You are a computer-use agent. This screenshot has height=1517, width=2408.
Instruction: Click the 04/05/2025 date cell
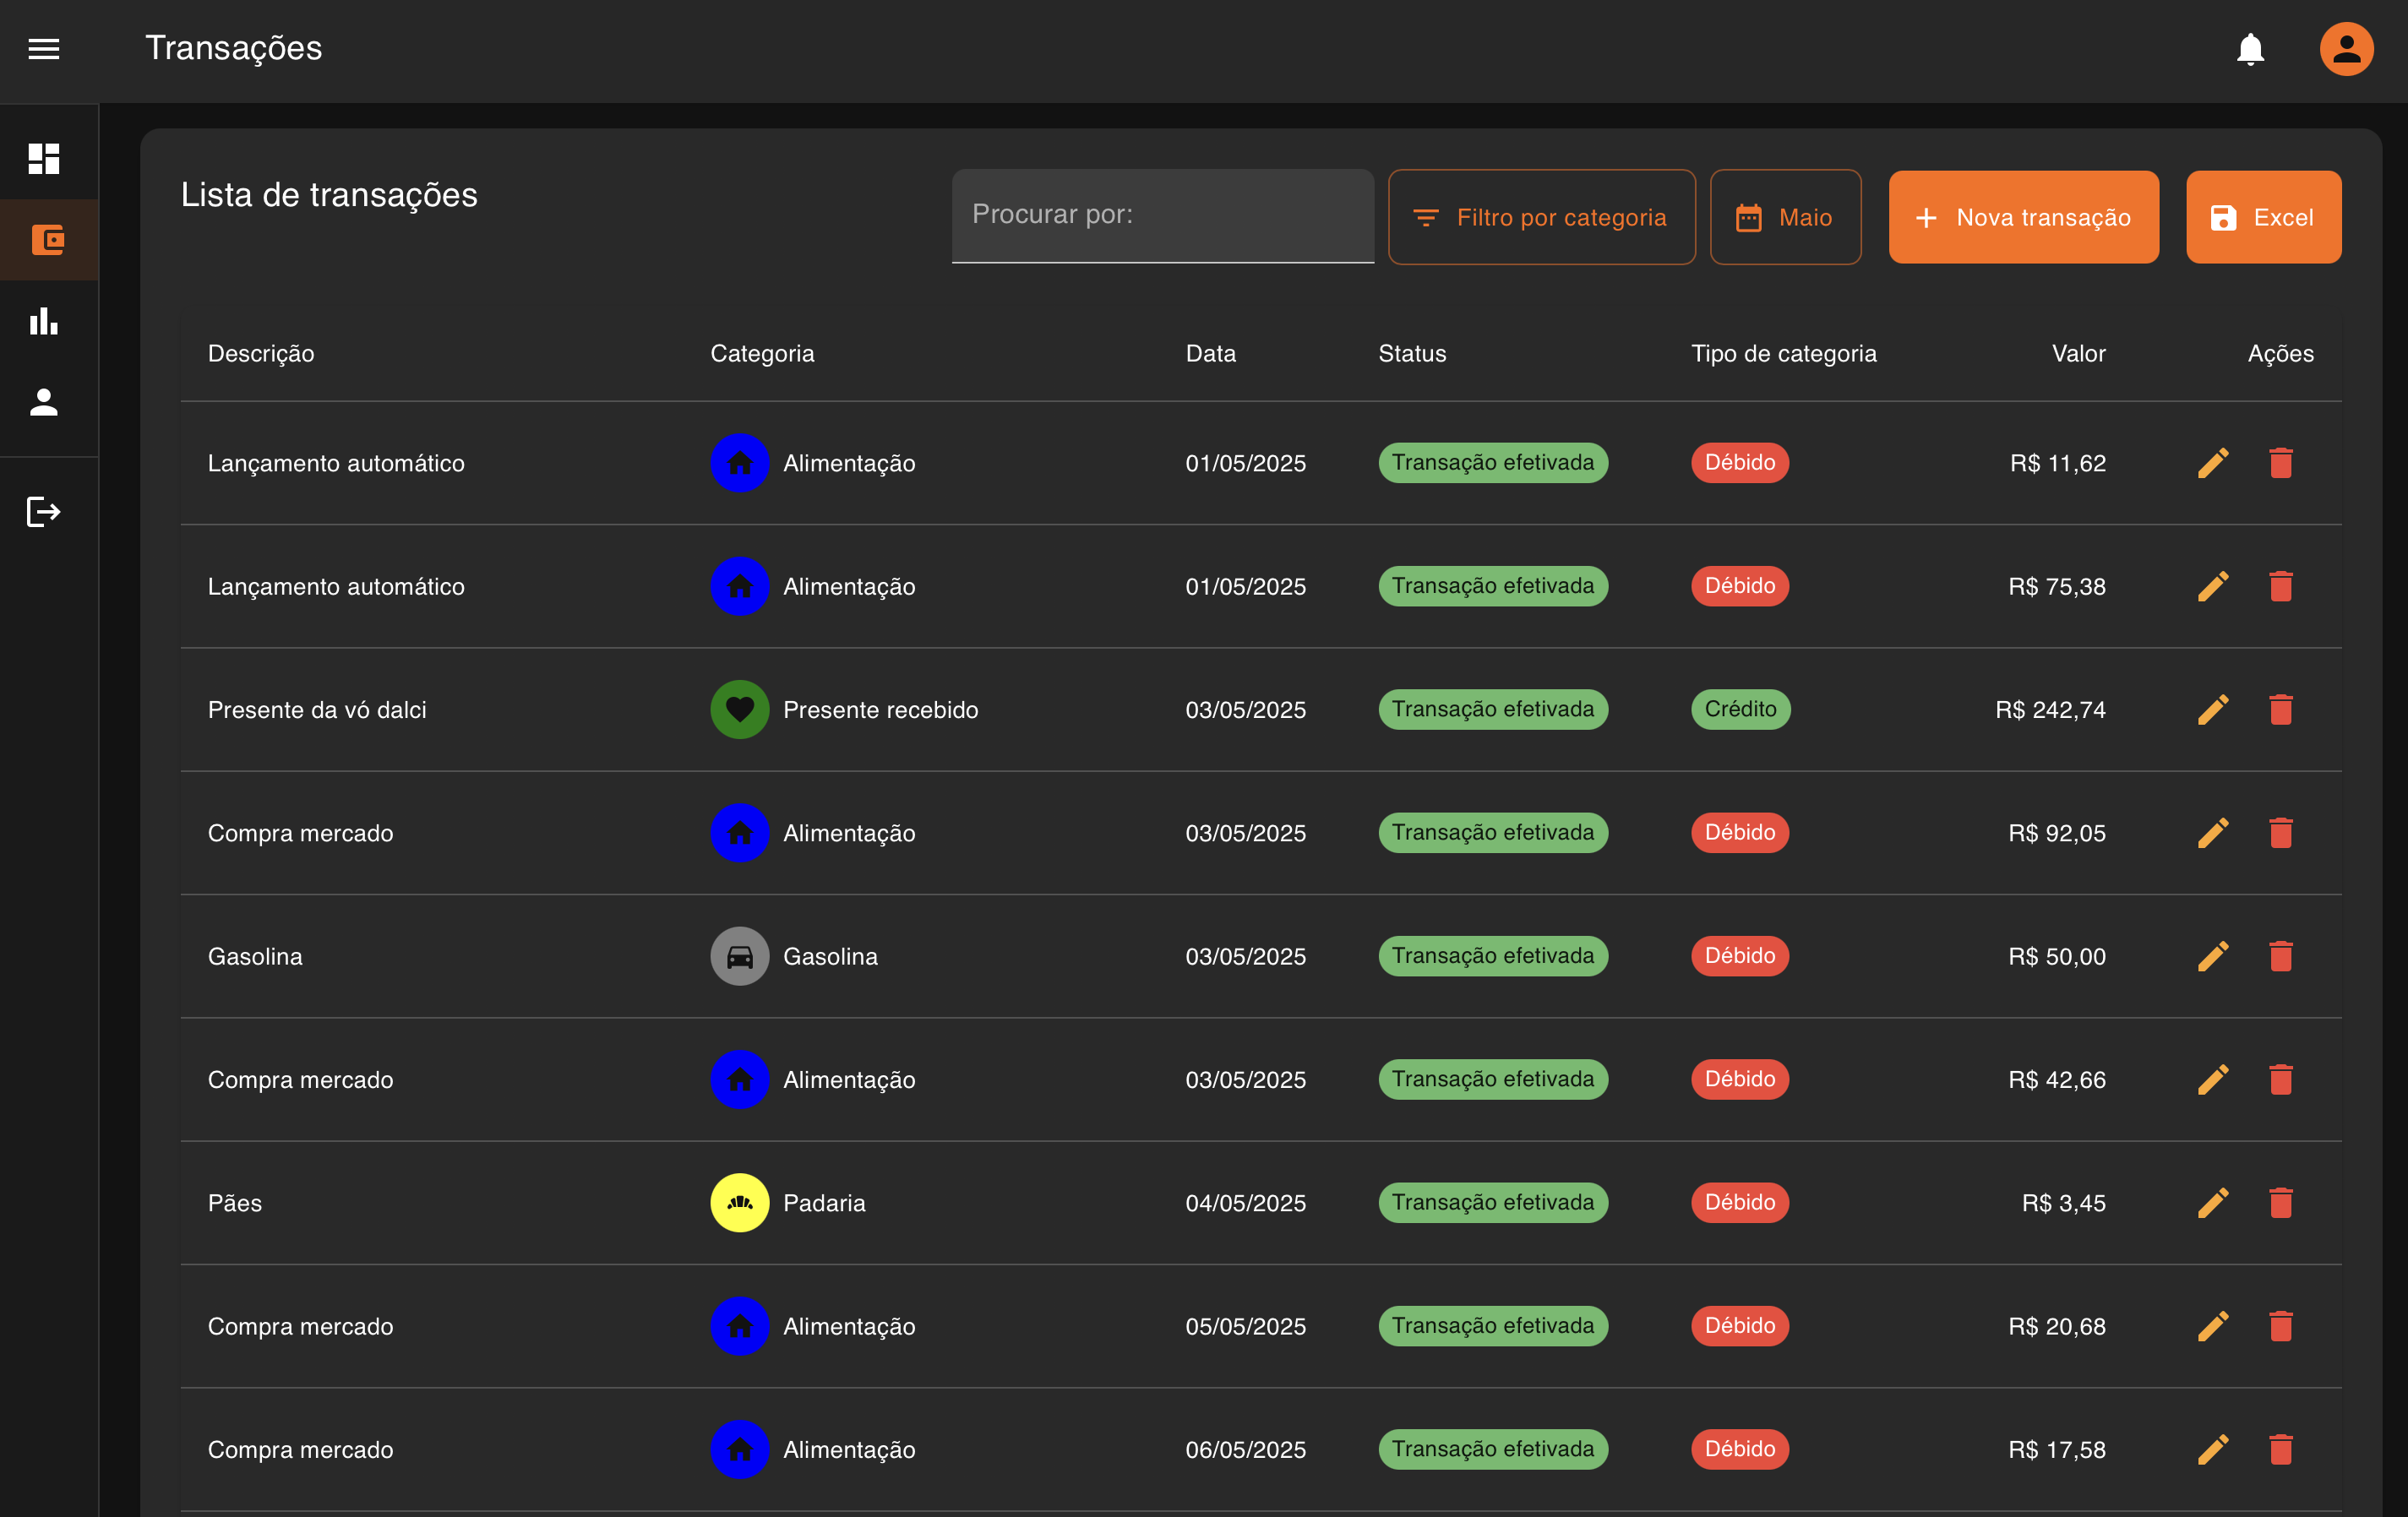[1245, 1203]
